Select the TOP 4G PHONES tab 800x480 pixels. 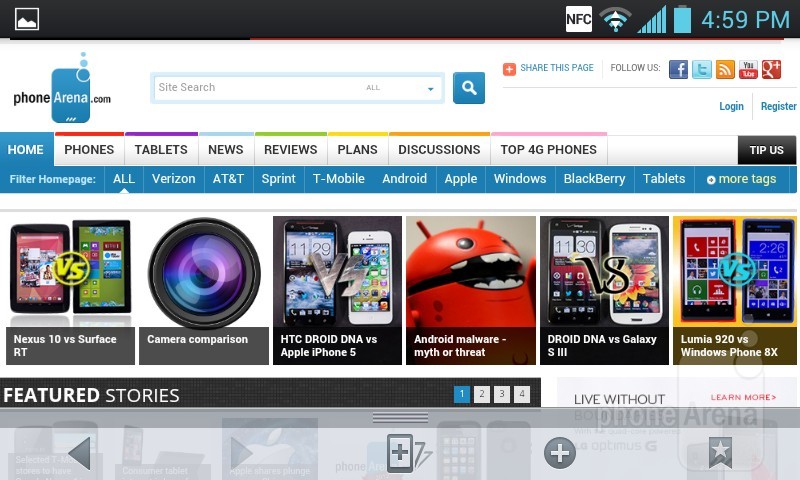coord(548,149)
